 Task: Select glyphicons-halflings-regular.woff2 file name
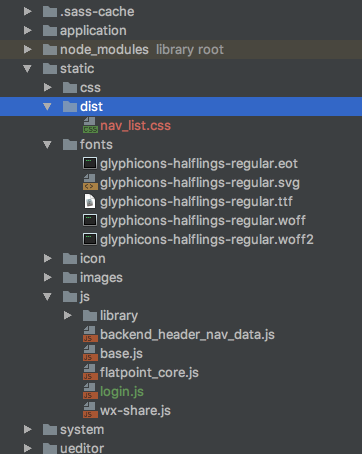[207, 240]
